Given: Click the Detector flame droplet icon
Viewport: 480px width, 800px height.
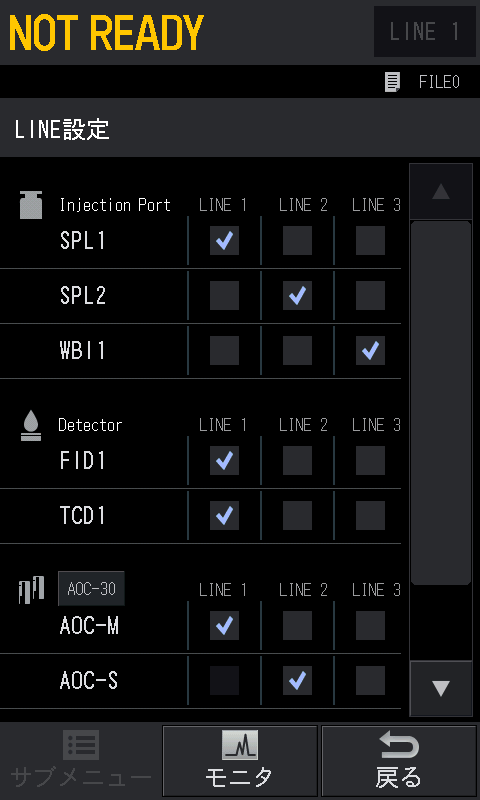Looking at the screenshot, I should 32,426.
